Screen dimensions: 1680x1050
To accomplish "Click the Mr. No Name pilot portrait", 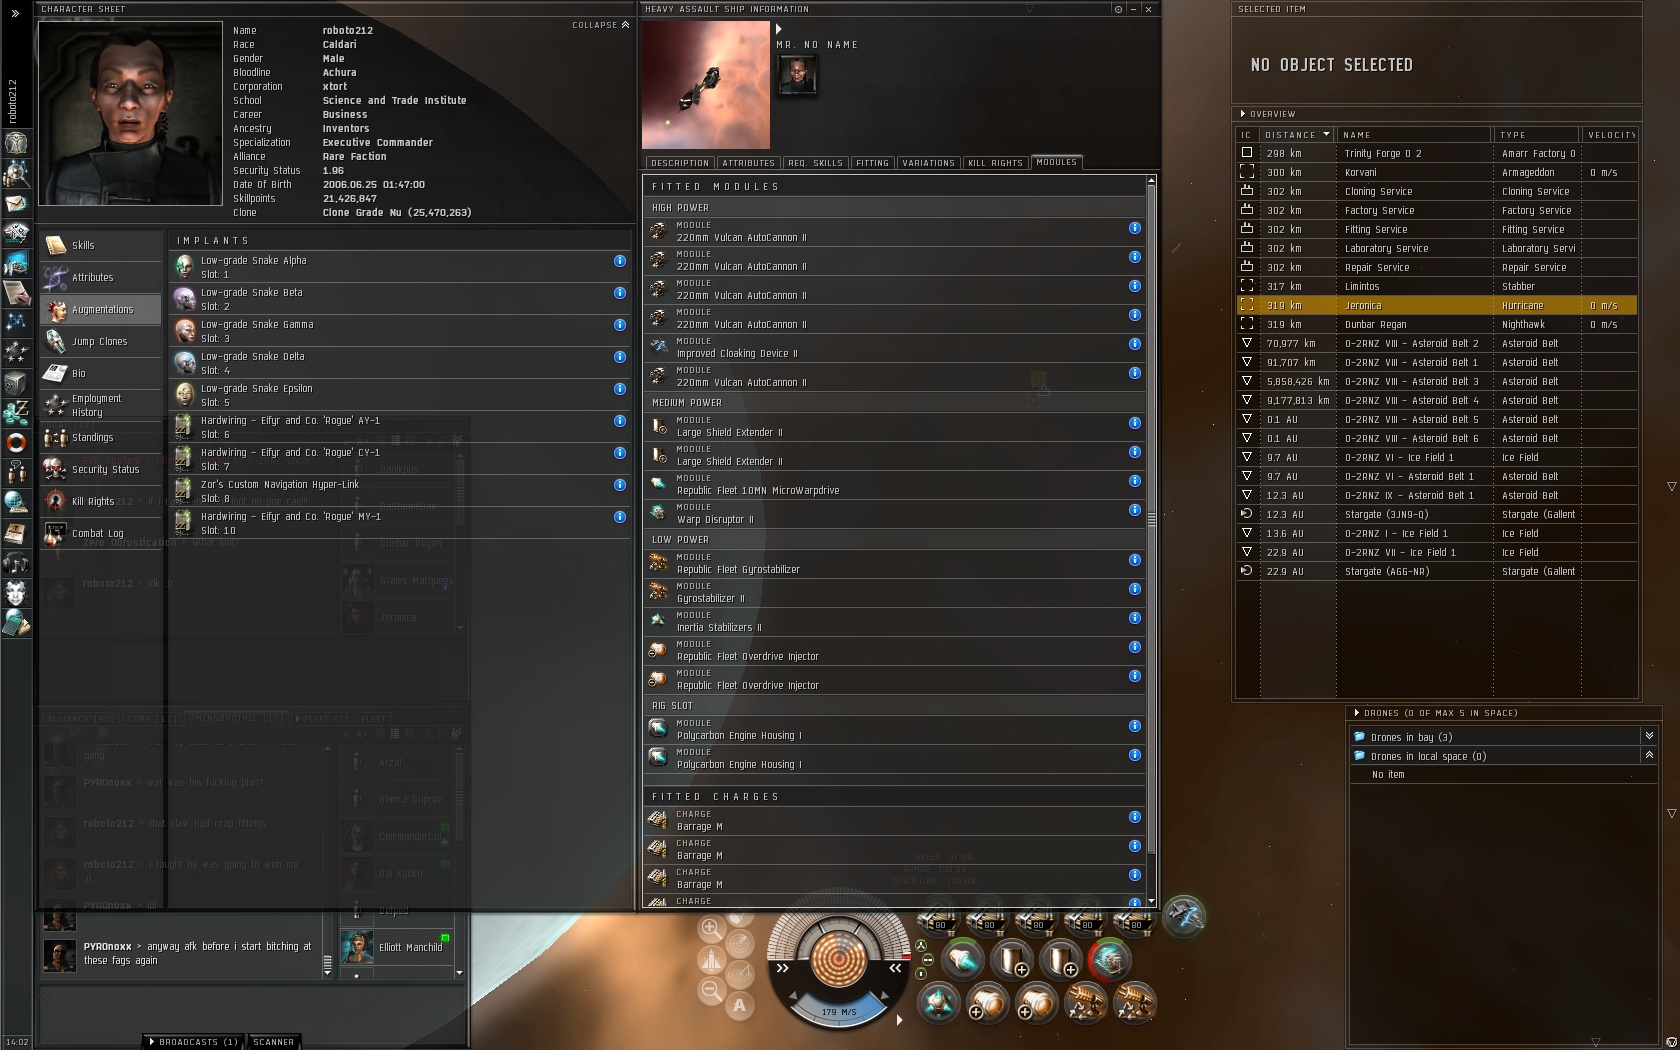I will click(x=797, y=74).
